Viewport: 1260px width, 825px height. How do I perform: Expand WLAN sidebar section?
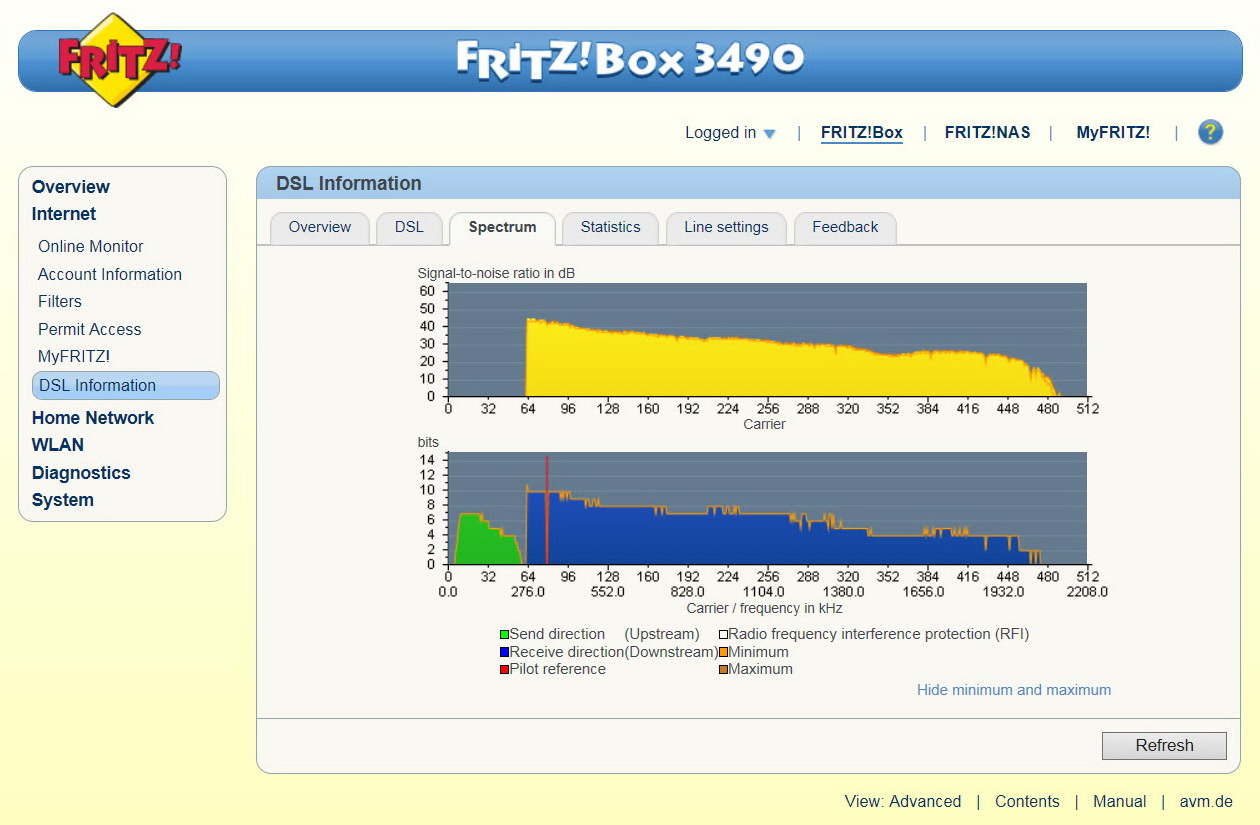[58, 445]
